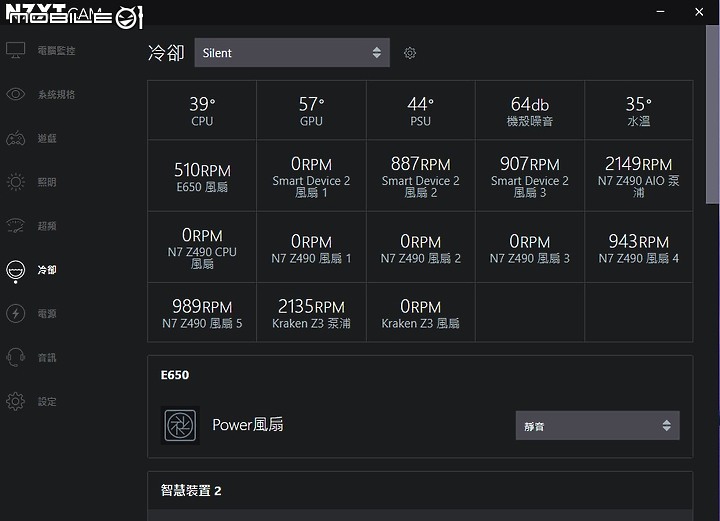720x521 pixels.
Task: Click the 44° PSU temperature tile
Action: click(x=421, y=110)
